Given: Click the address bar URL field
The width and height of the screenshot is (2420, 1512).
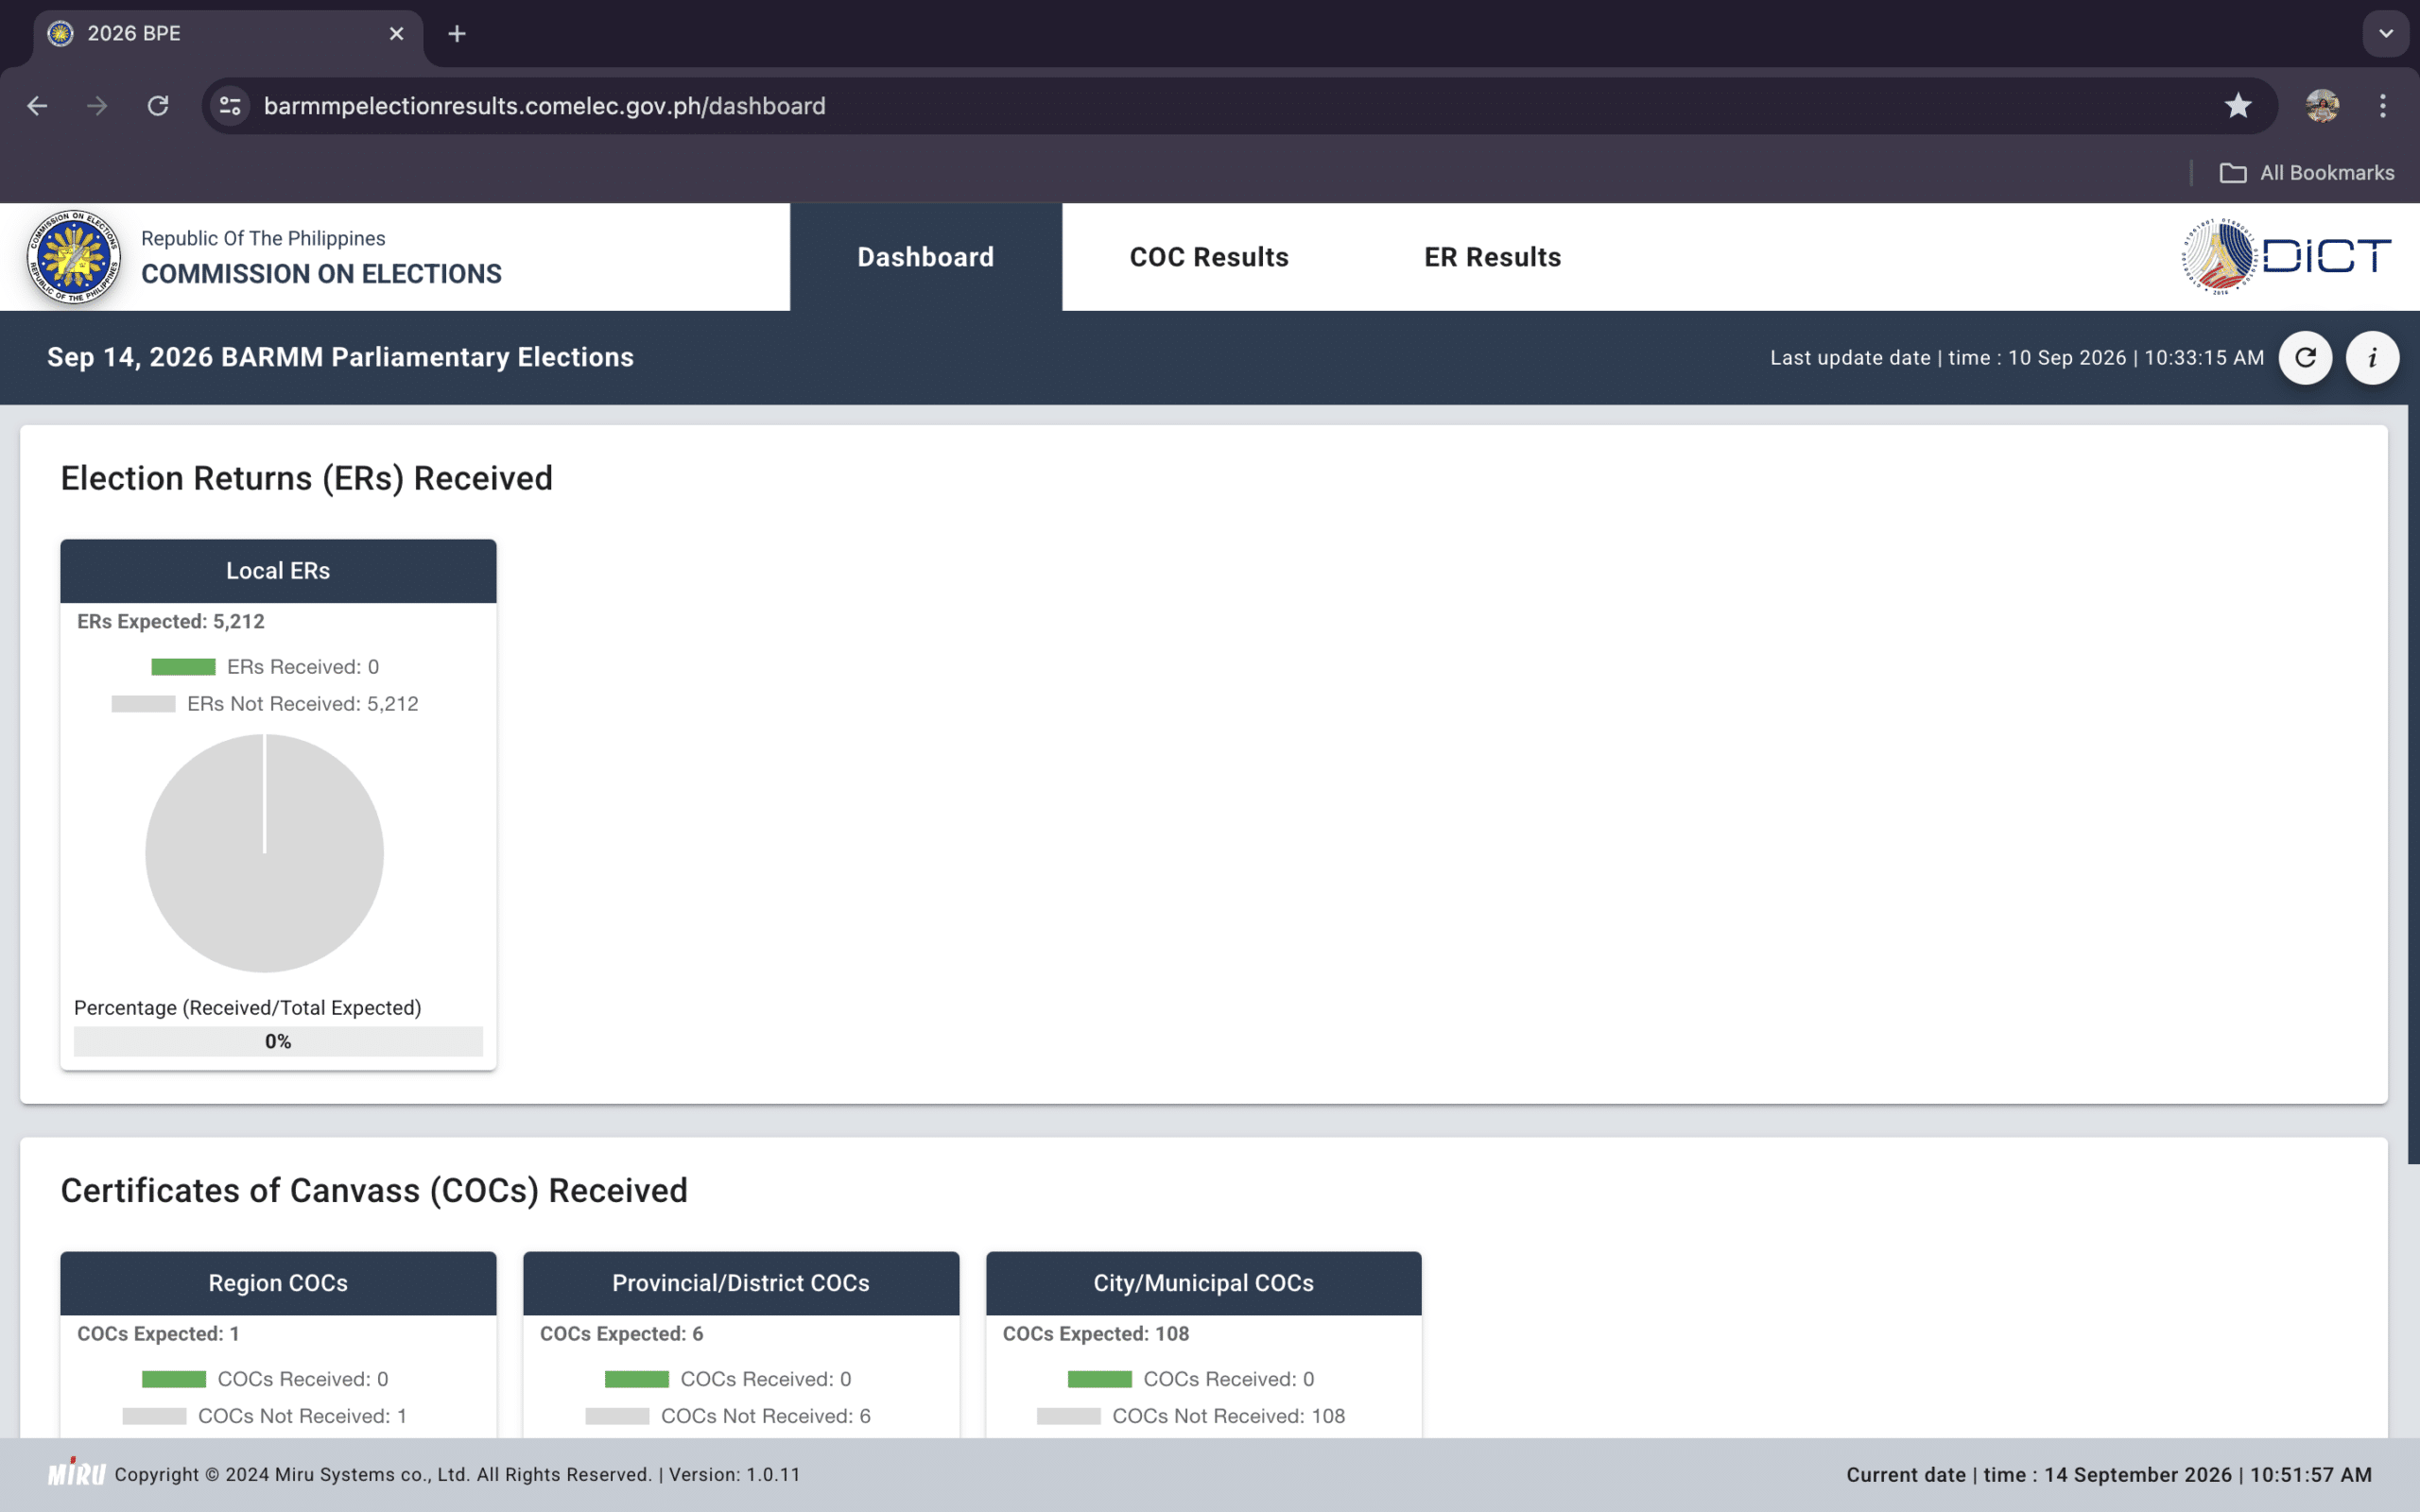Looking at the screenshot, I should 1240,106.
